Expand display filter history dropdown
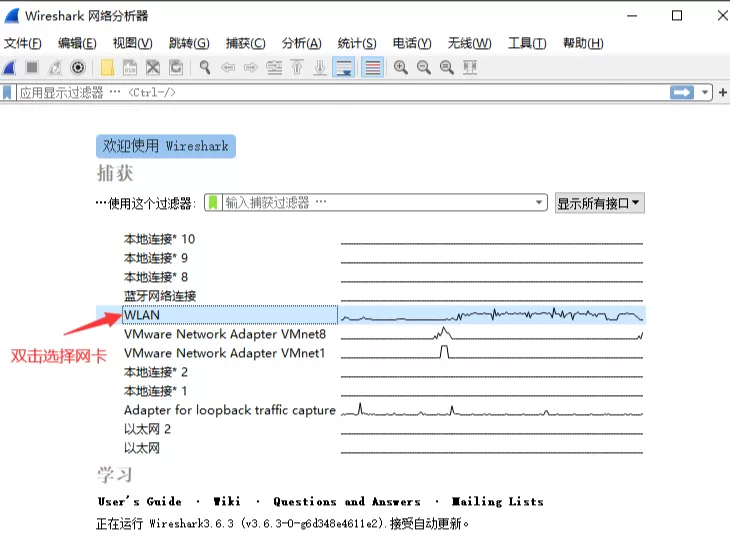 pos(705,93)
